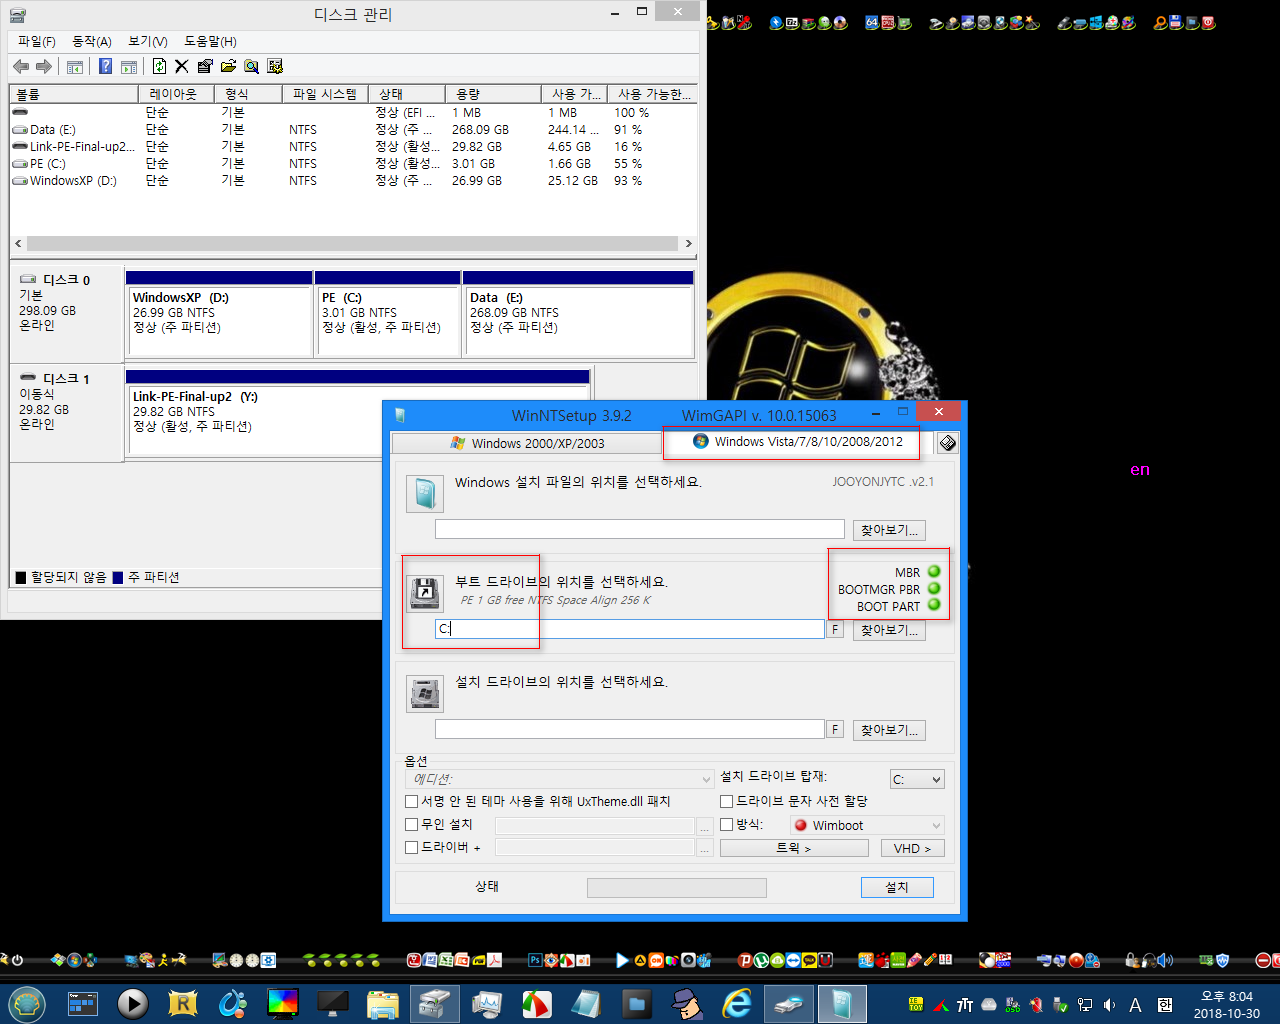Click the volume list horizontal scrollbar
Screen dimensions: 1280x1024
pyautogui.click(x=353, y=243)
